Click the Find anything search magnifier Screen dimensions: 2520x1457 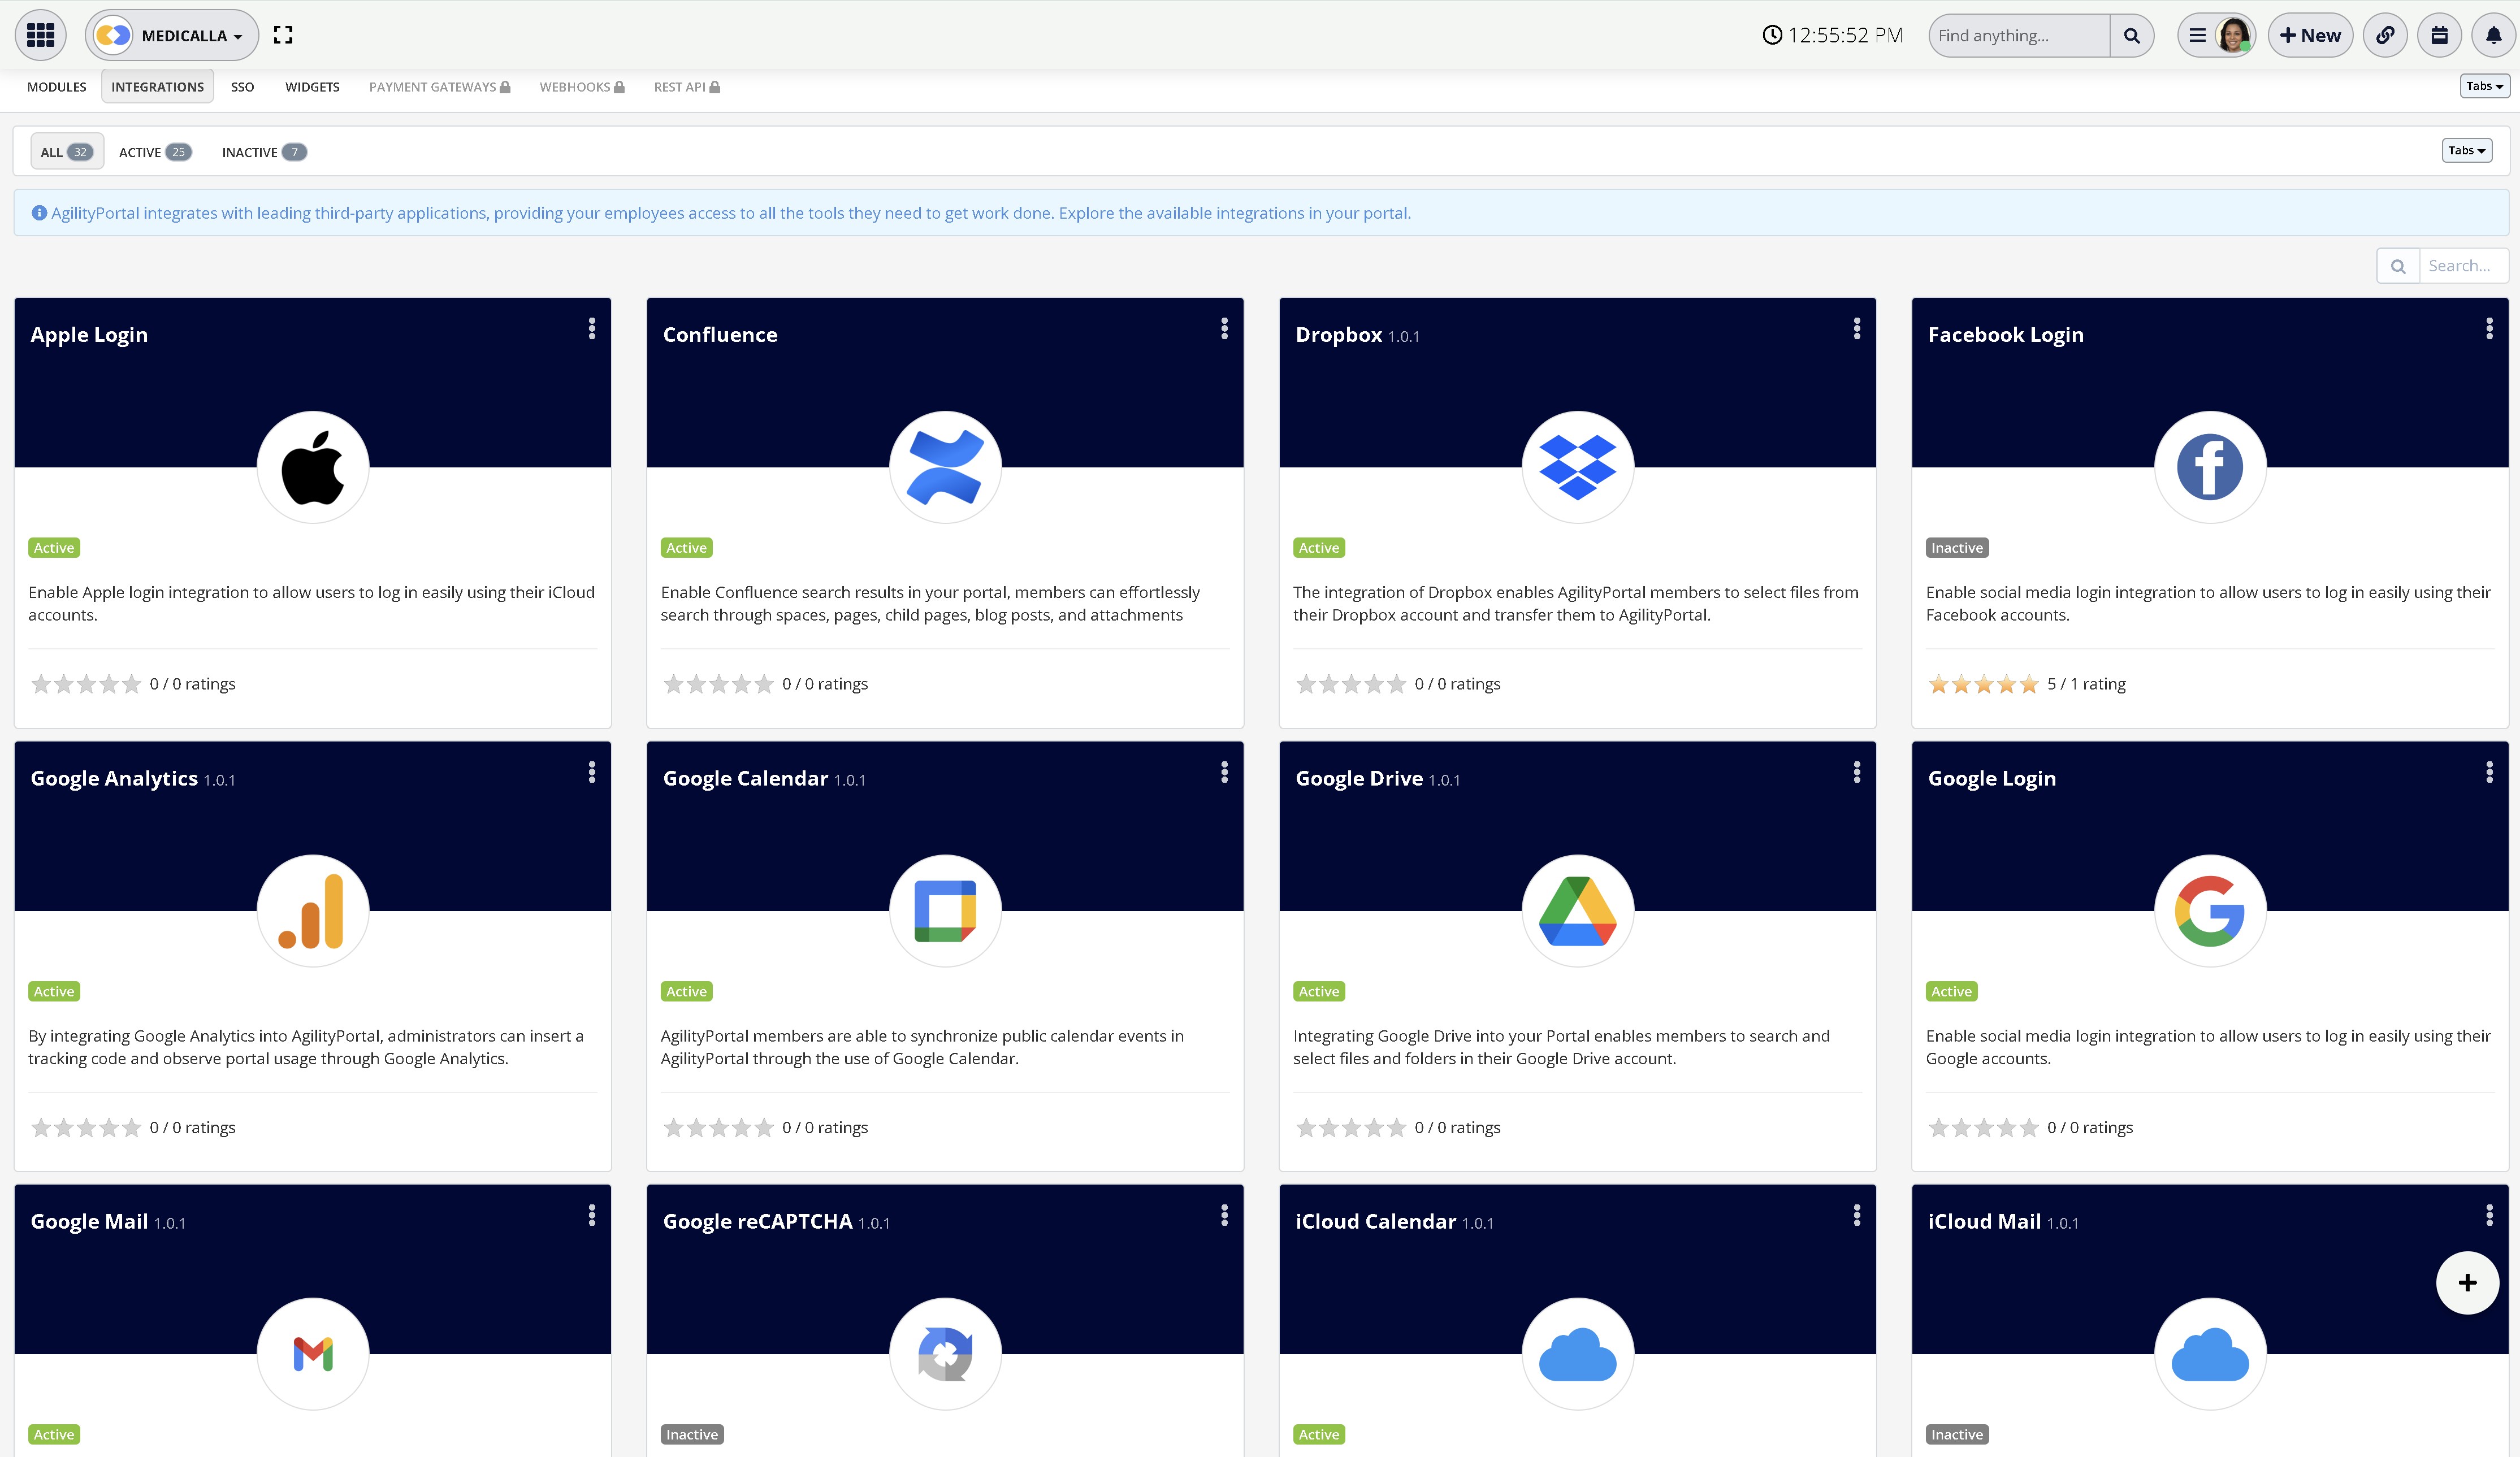click(x=2131, y=35)
